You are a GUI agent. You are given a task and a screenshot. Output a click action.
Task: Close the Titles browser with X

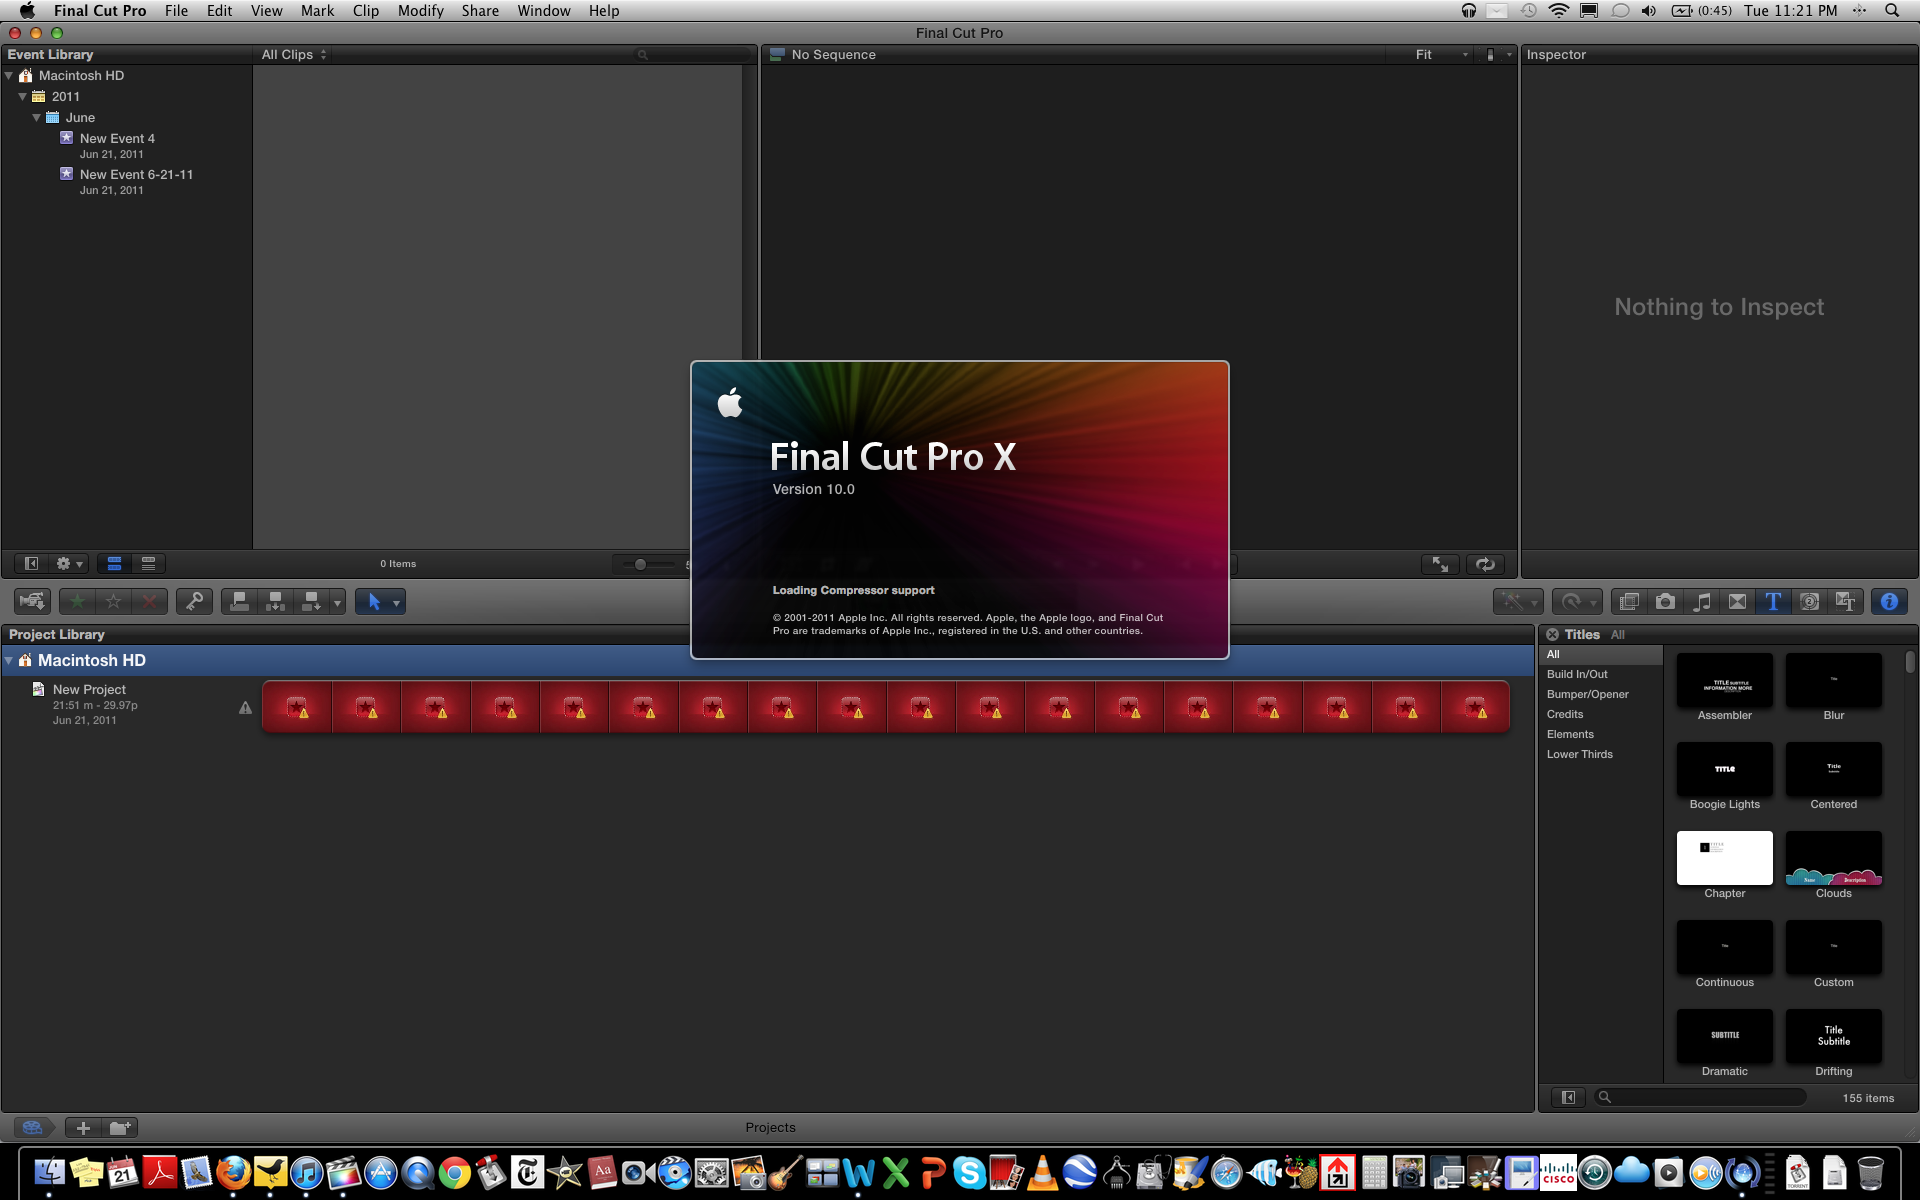tap(1552, 634)
